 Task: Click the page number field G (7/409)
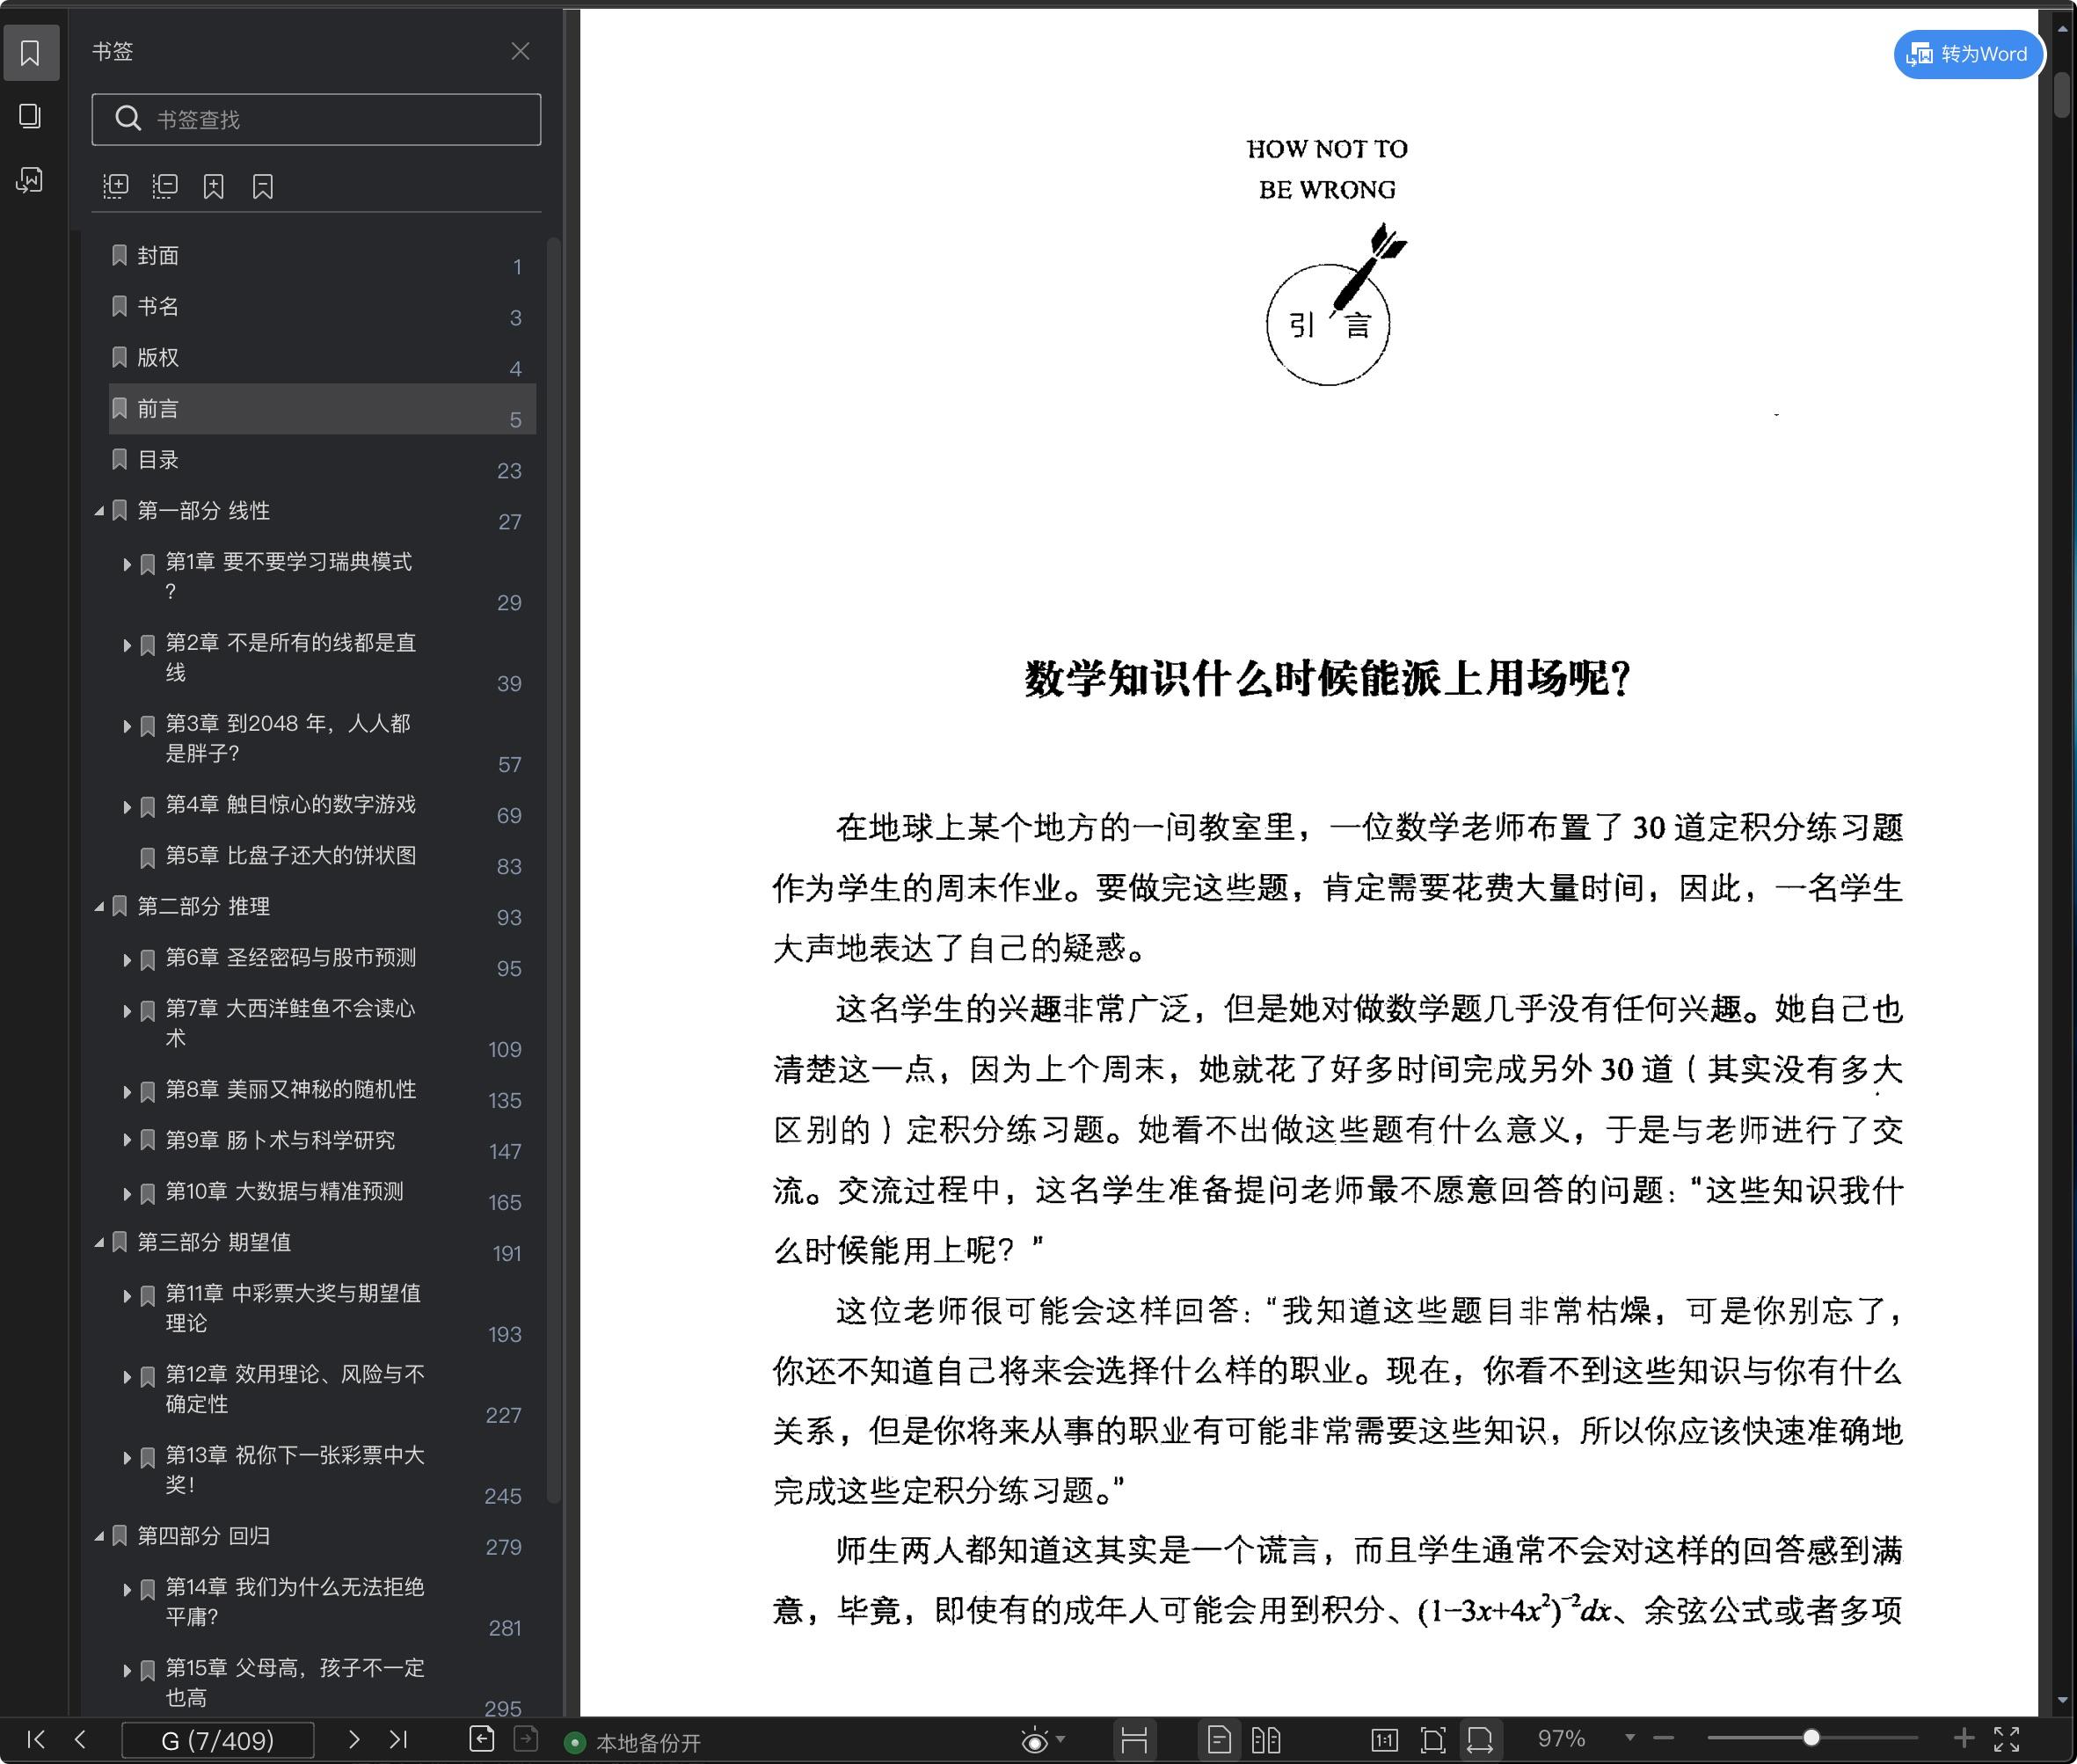tap(218, 1741)
